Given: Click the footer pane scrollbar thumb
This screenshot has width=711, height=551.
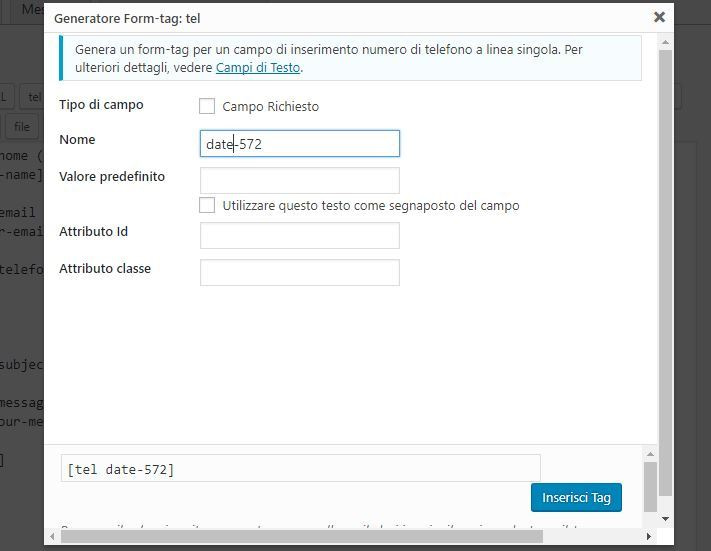Looking at the screenshot, I should point(650,487).
